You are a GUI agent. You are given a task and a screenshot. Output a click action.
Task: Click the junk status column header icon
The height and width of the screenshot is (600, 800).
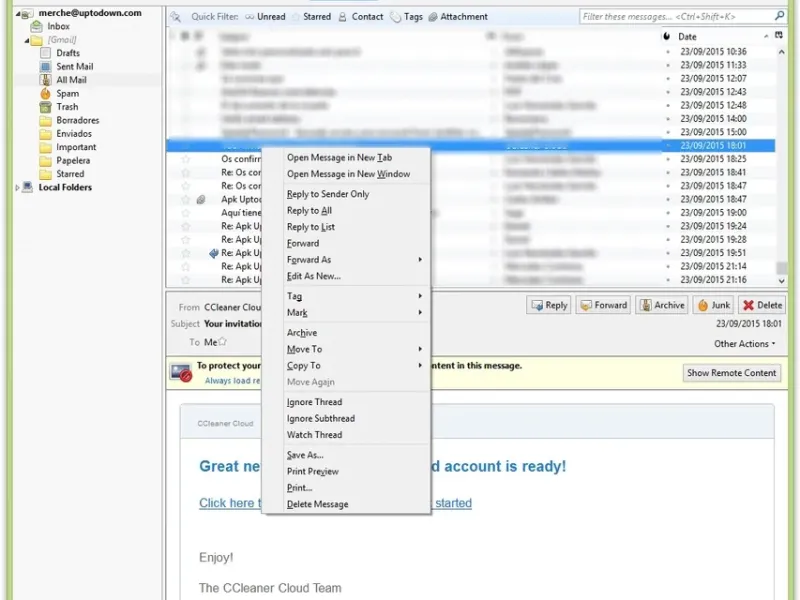pyautogui.click(x=667, y=37)
